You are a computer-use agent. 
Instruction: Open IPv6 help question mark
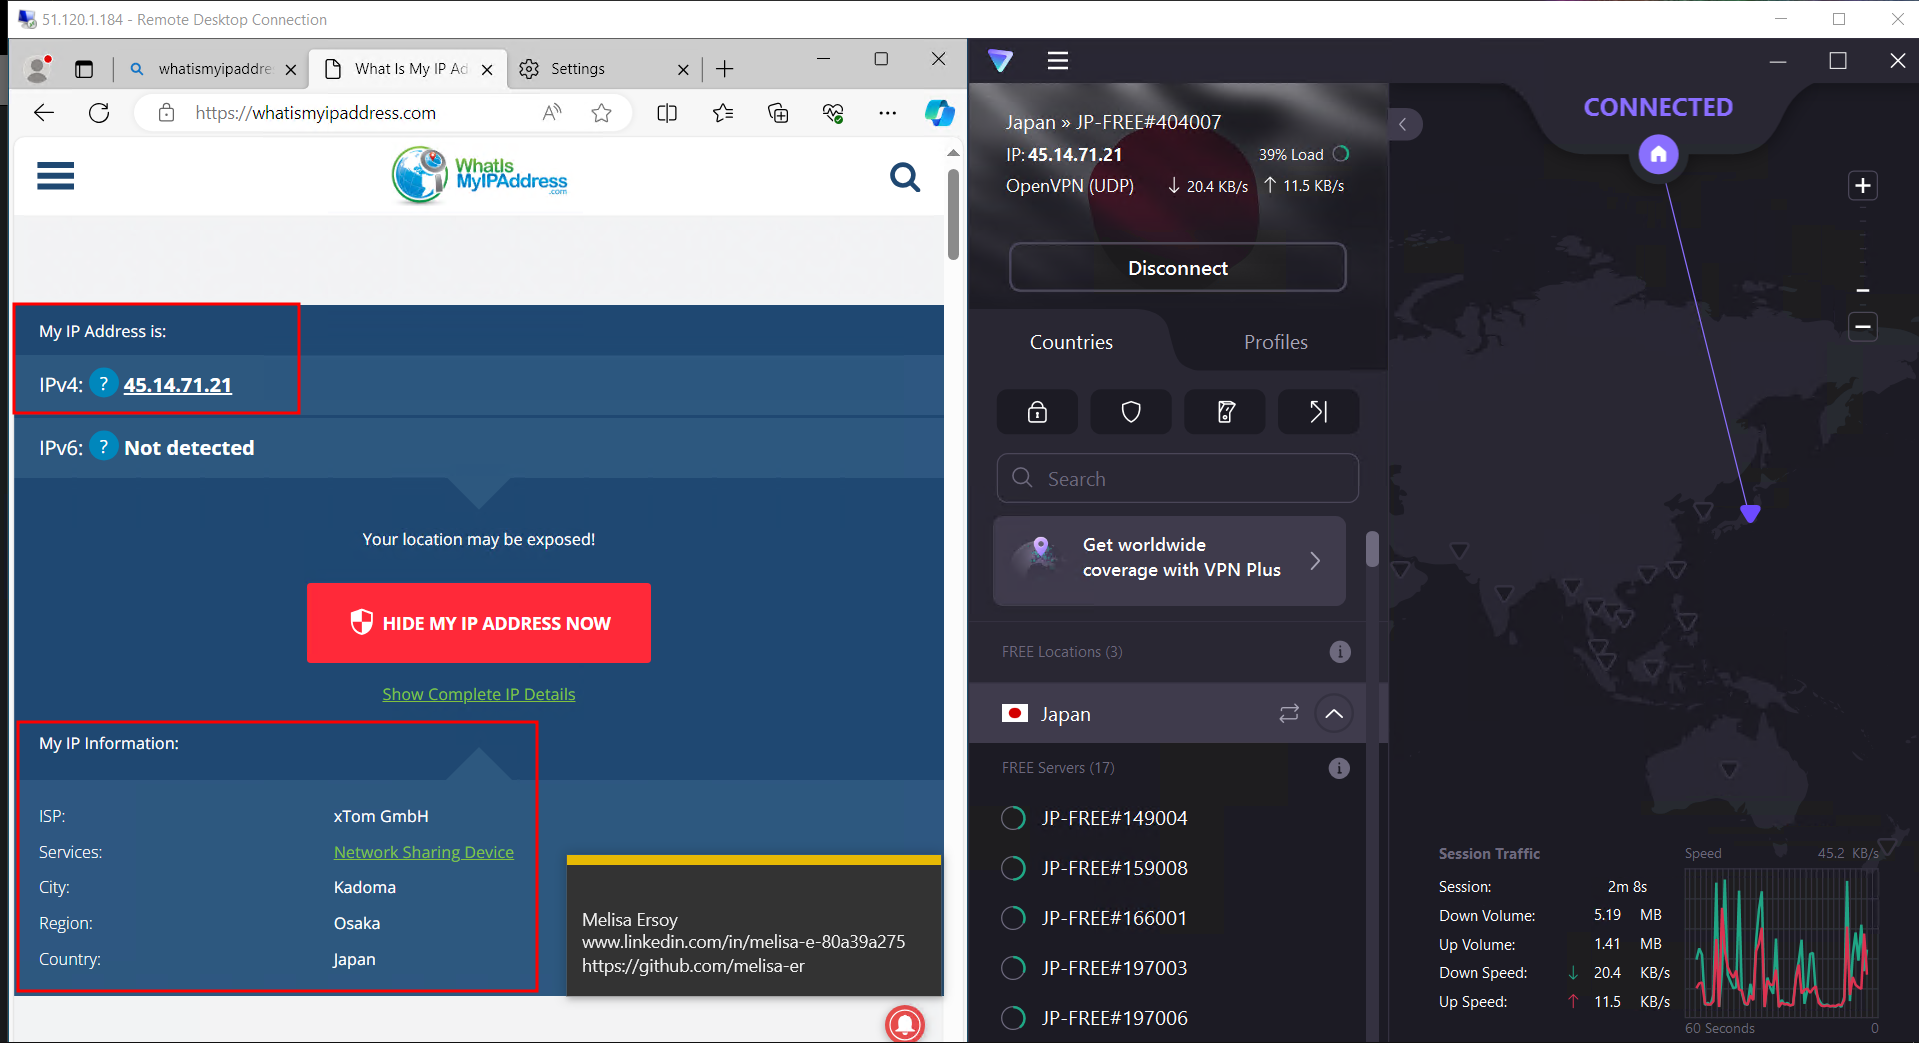tap(104, 446)
